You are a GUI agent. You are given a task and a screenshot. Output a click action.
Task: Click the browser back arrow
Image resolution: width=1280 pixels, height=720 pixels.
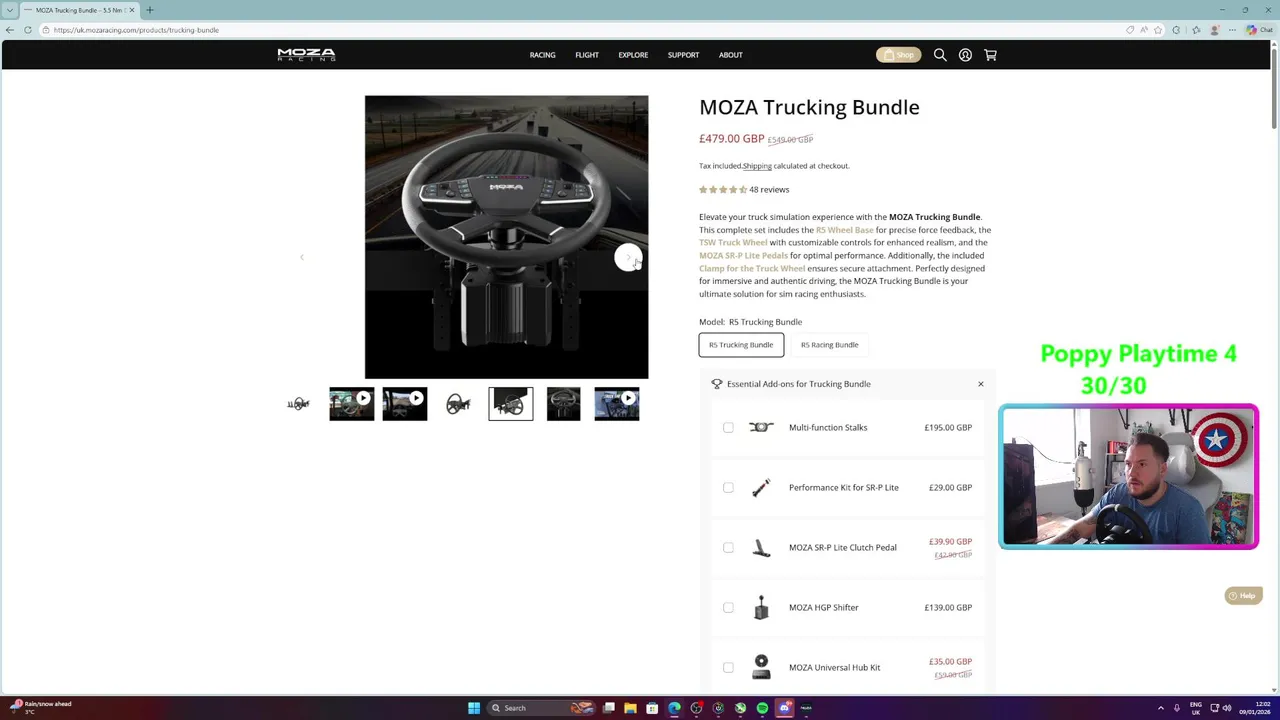point(10,30)
